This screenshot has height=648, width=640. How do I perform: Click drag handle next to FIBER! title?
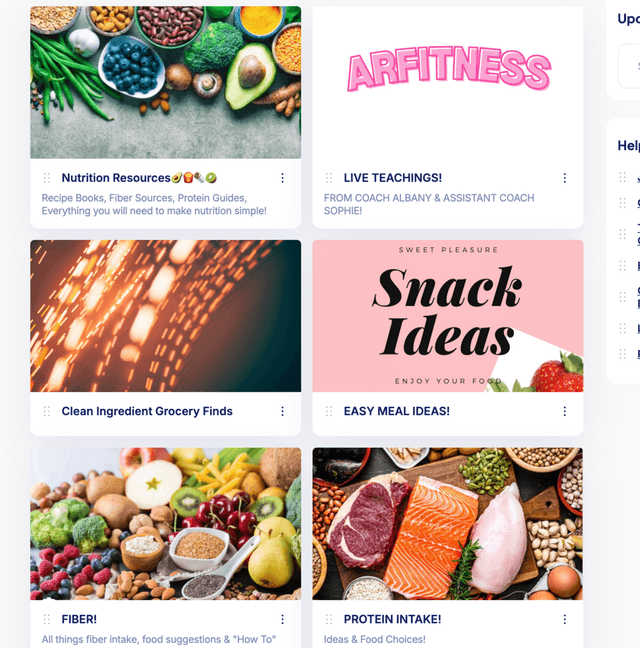point(47,619)
